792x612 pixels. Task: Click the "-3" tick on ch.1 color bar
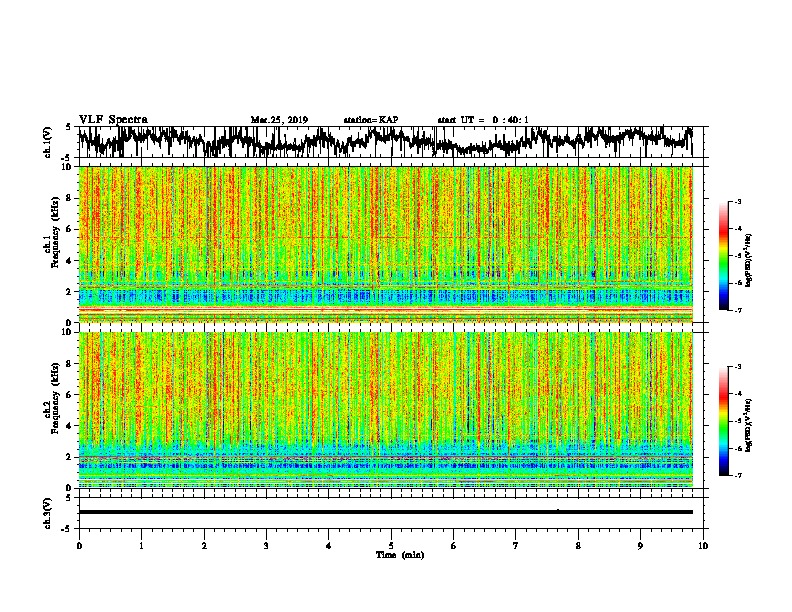[738, 202]
